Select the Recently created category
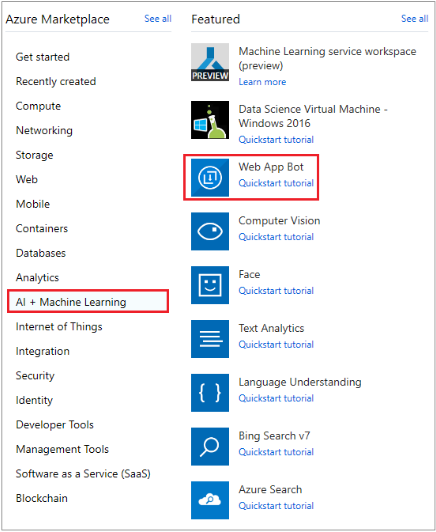The image size is (436, 532). click(x=56, y=81)
